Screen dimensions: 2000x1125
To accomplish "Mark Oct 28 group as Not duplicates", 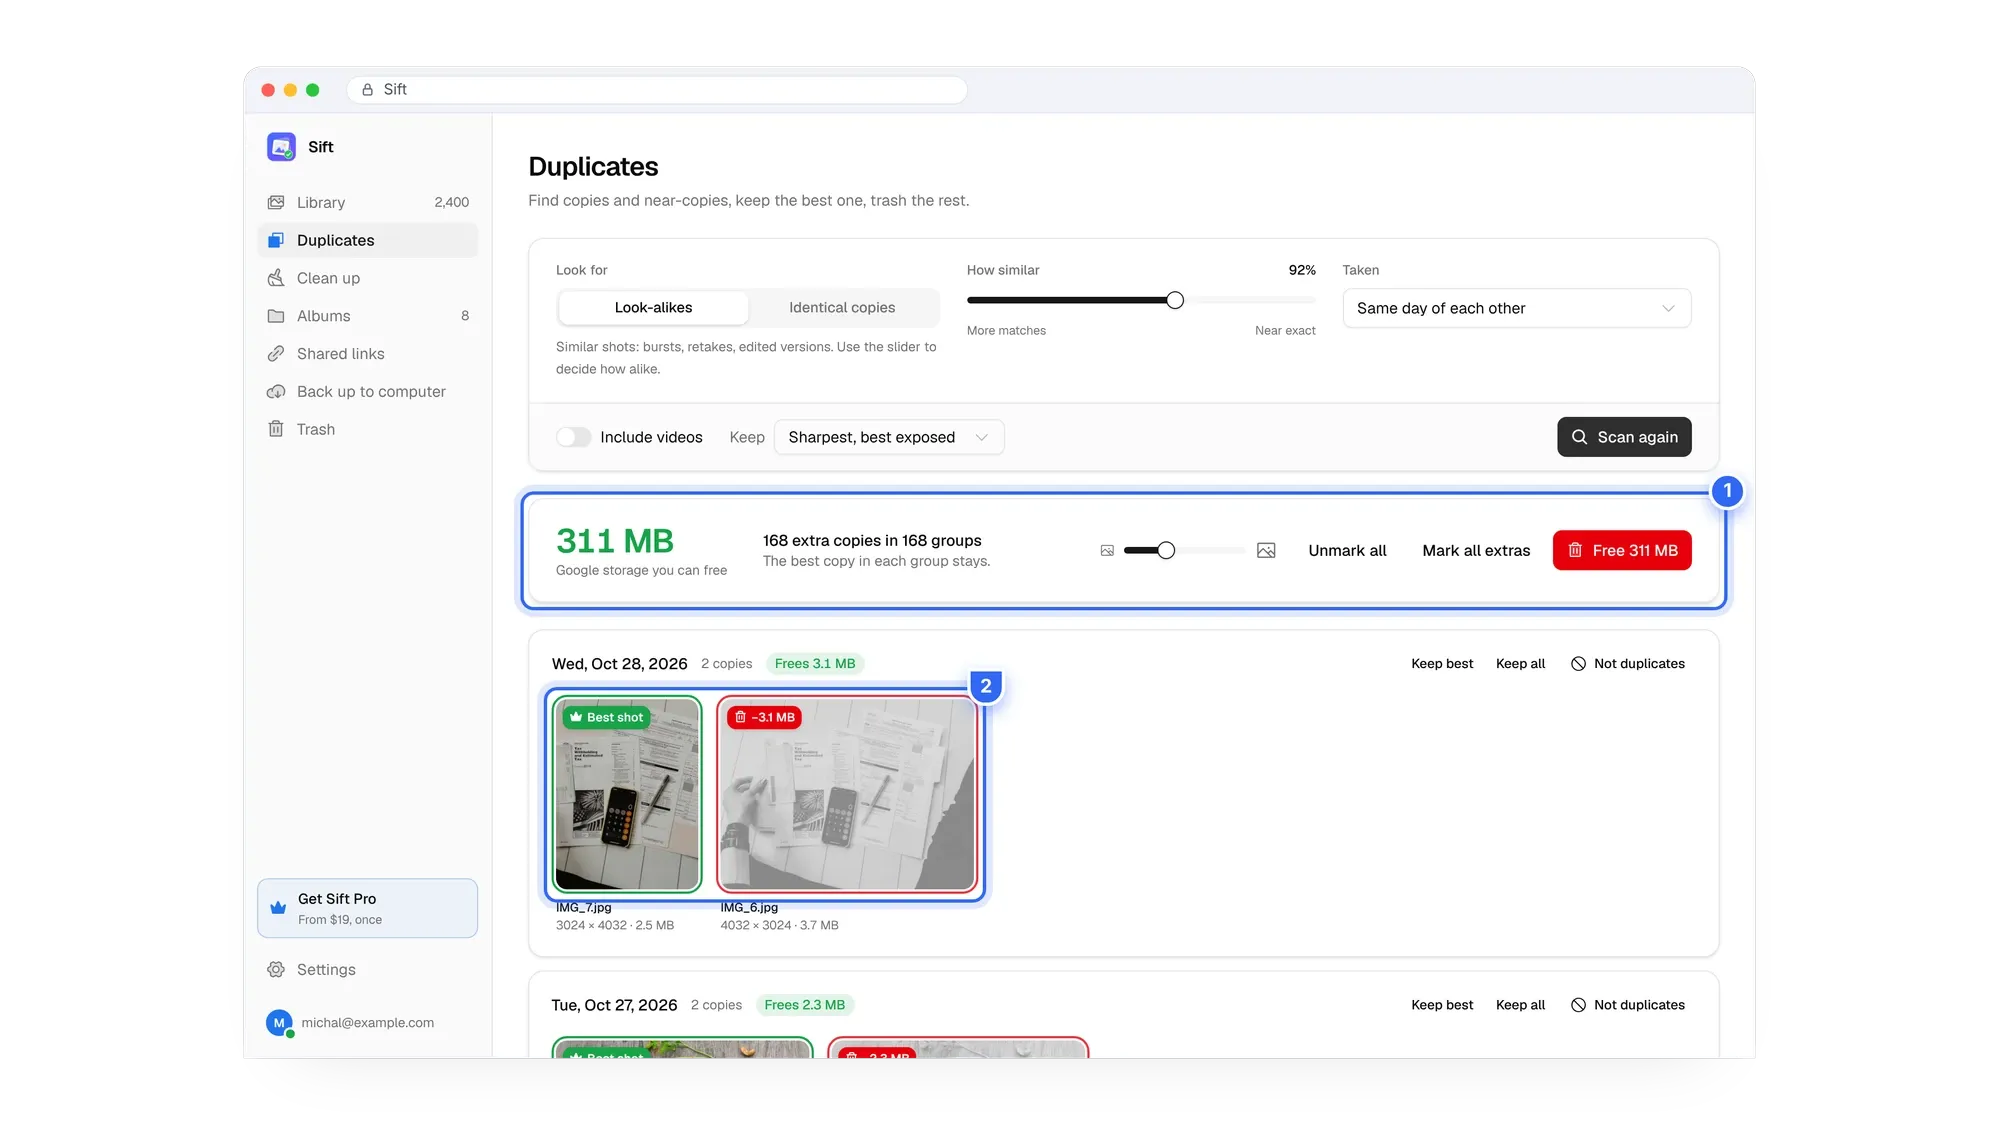I will [1628, 664].
